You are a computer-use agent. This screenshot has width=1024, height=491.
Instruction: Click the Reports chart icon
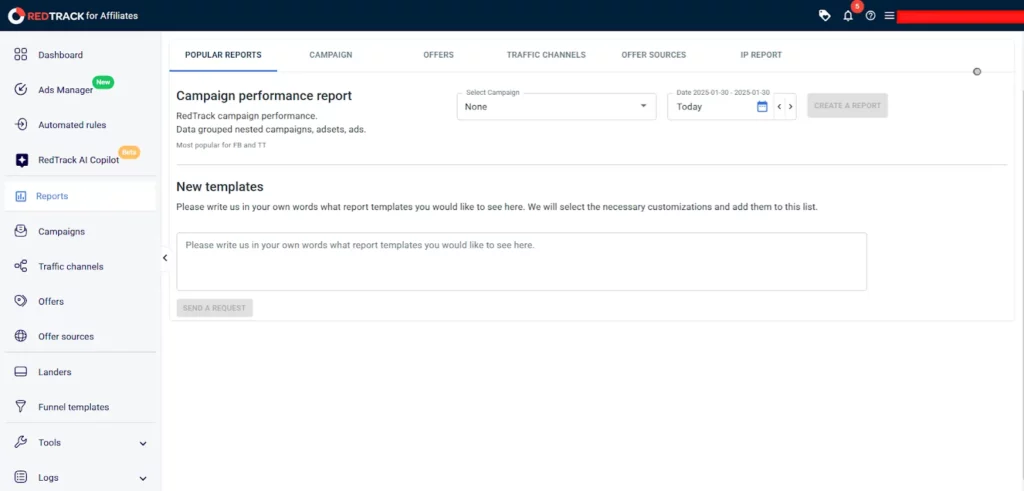point(21,196)
